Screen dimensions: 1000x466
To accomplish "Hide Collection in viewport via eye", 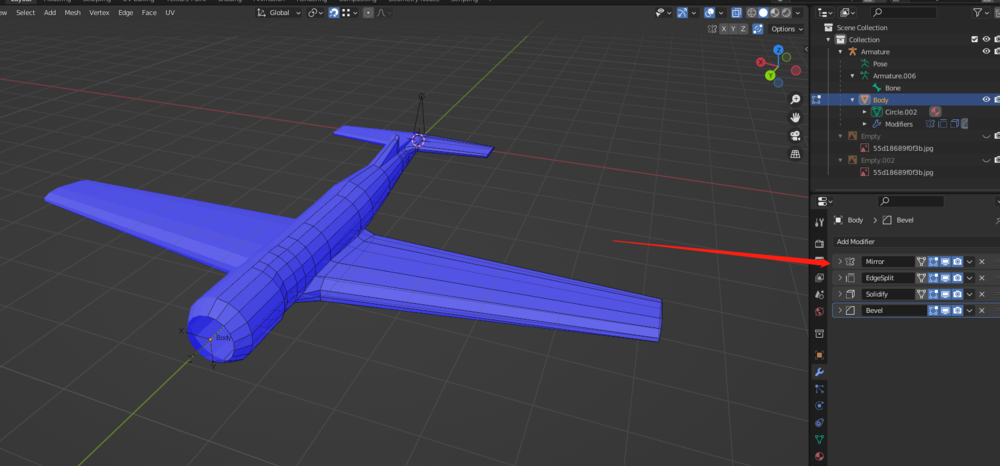I will click(x=986, y=40).
